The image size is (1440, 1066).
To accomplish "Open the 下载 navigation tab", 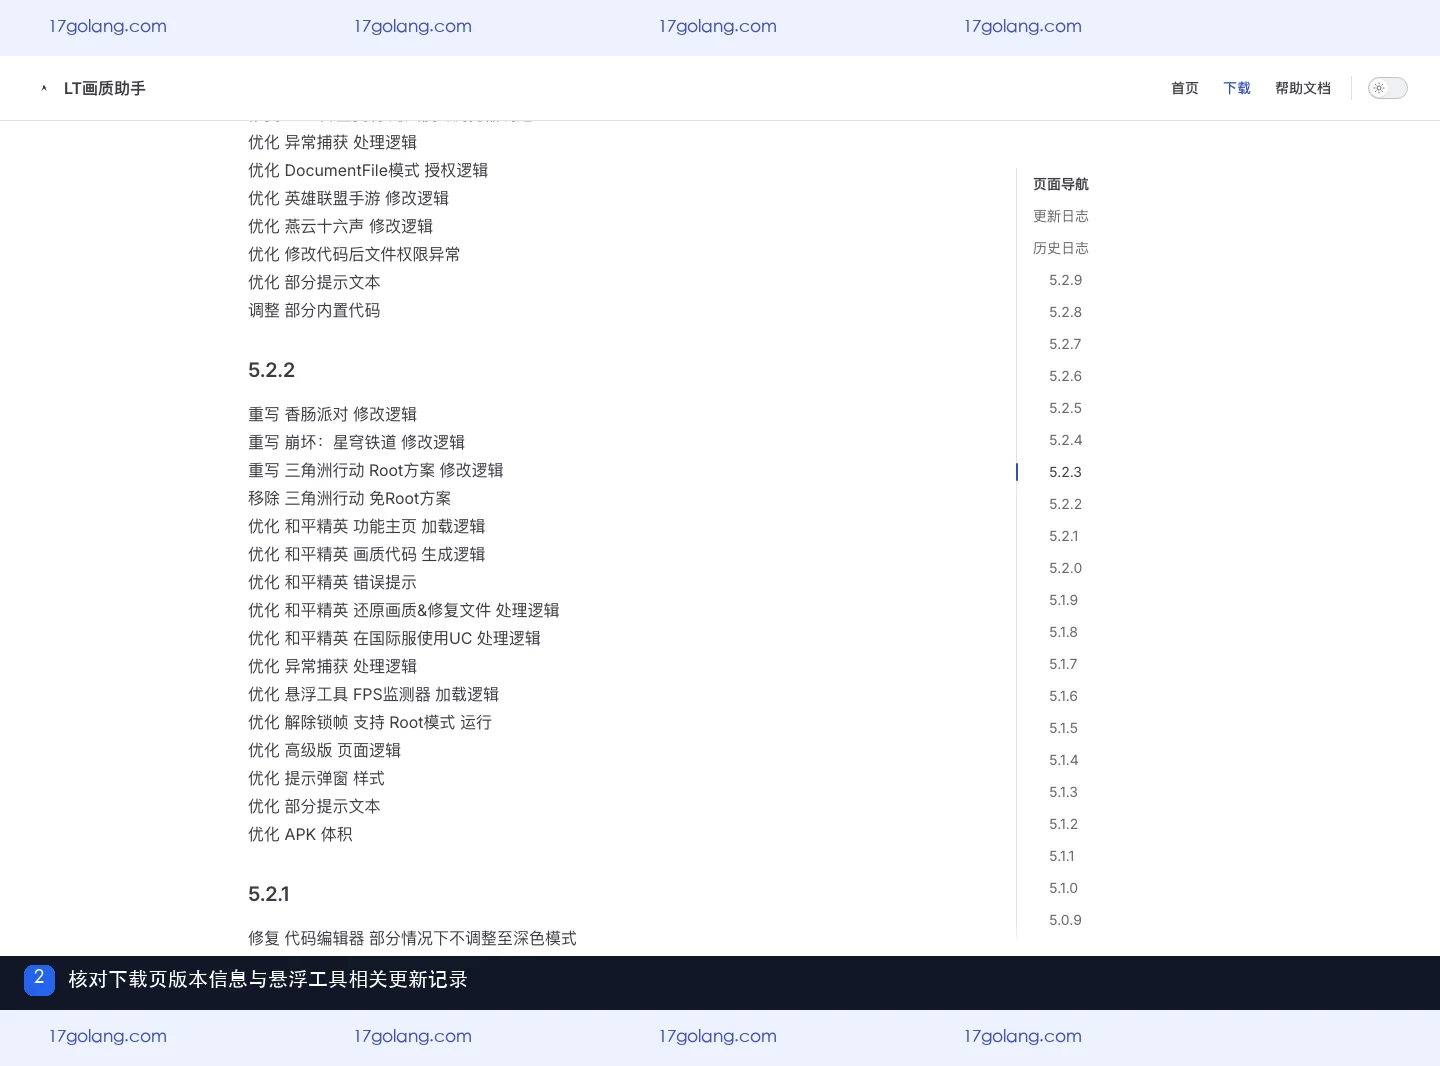I will coord(1237,88).
